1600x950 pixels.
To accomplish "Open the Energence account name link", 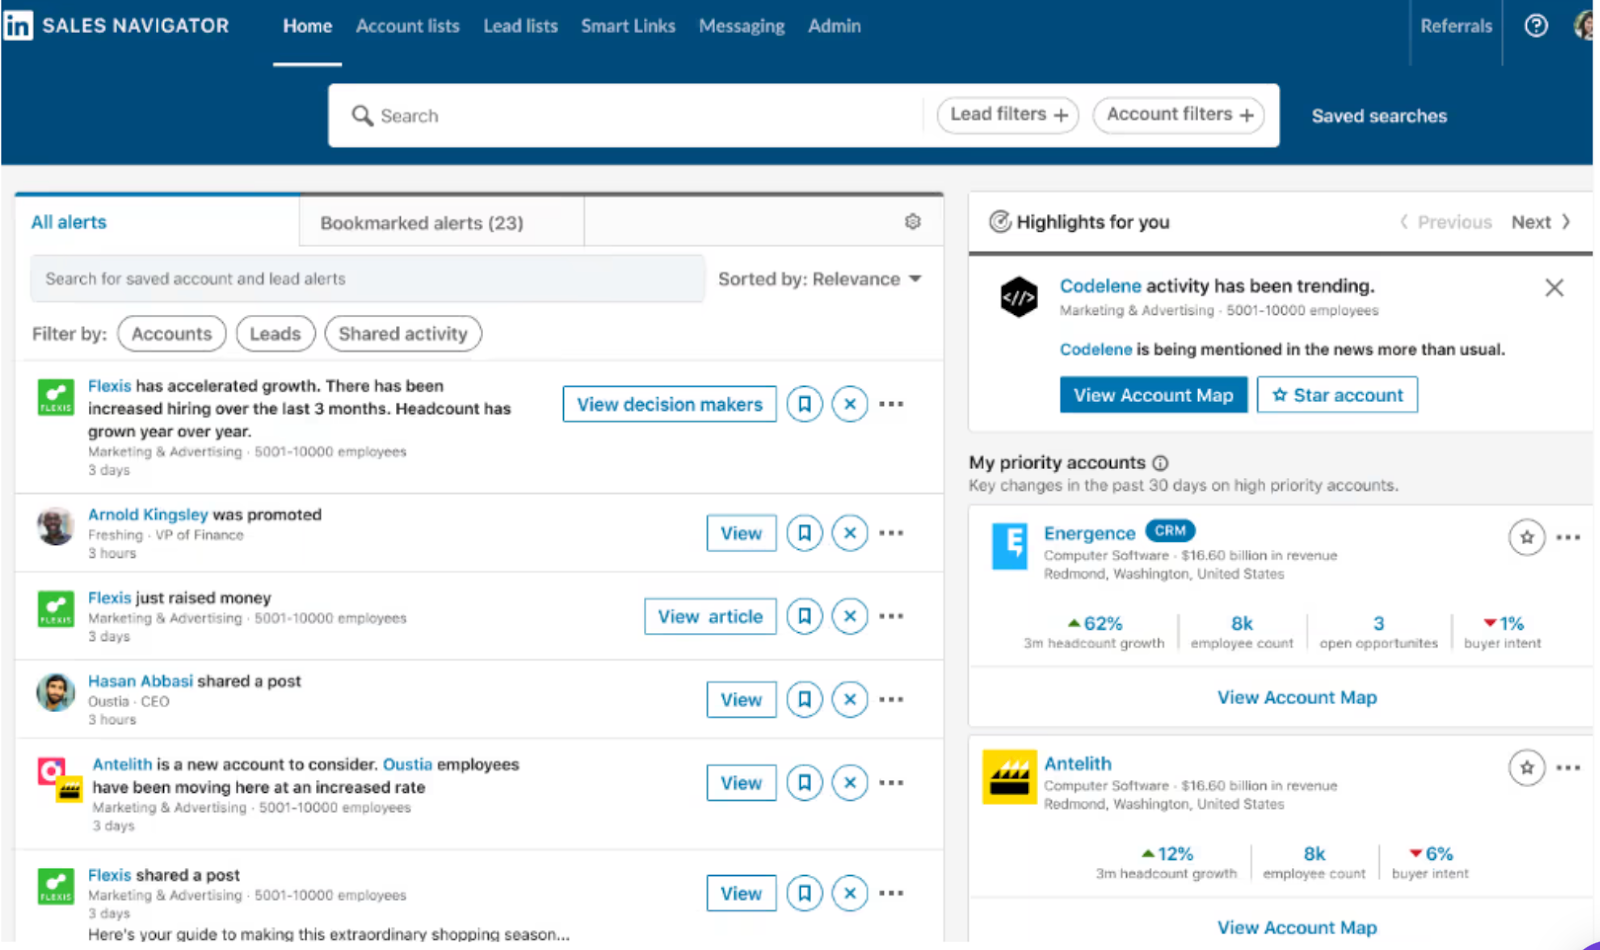I will (1089, 533).
